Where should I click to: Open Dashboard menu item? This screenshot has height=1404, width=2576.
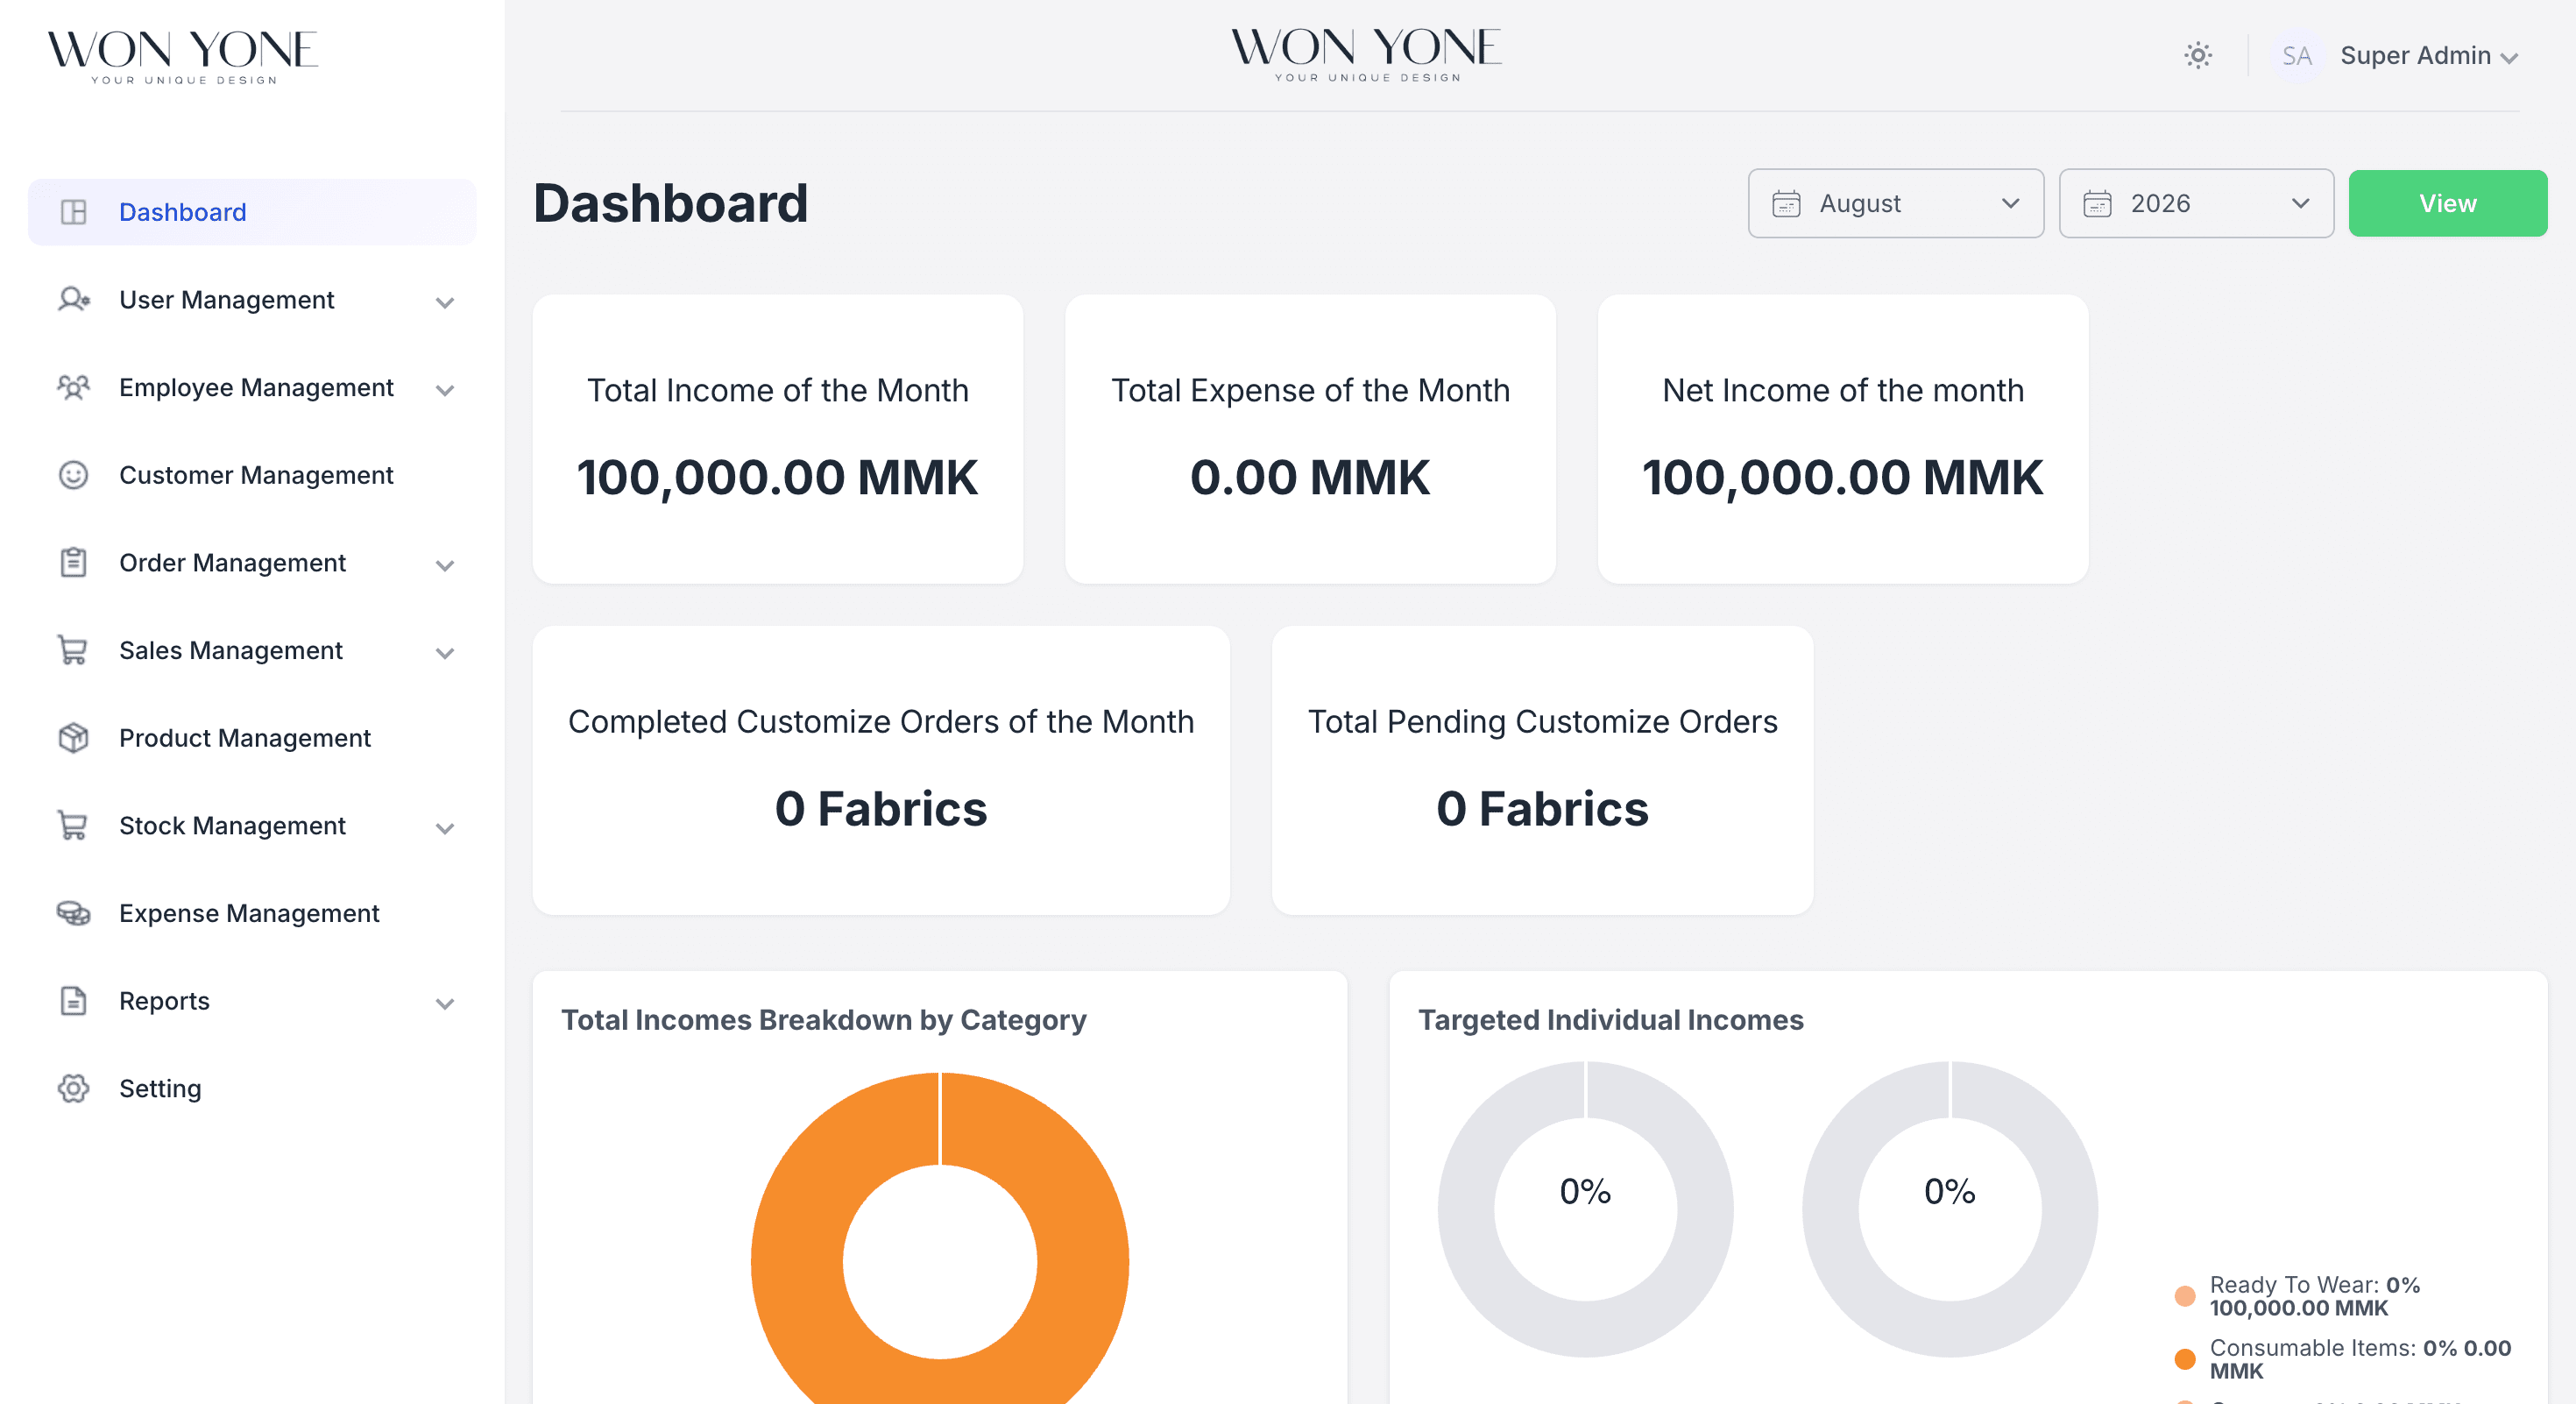[252, 212]
